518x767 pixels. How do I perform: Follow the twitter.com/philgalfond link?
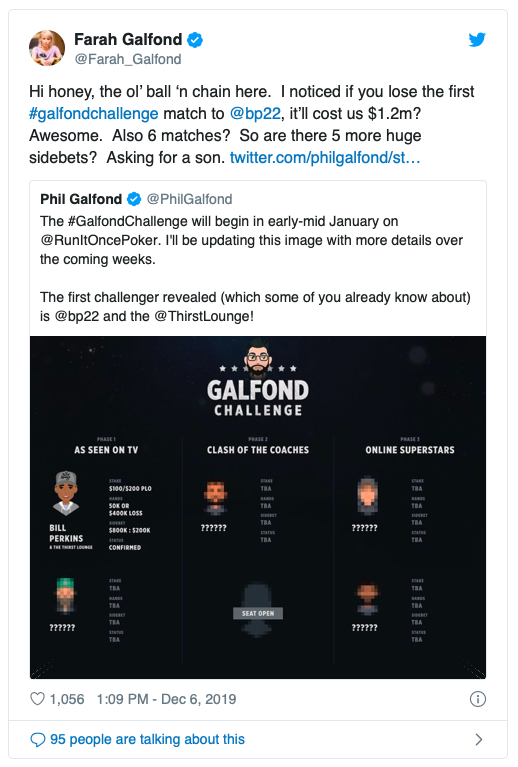pyautogui.click(x=325, y=158)
